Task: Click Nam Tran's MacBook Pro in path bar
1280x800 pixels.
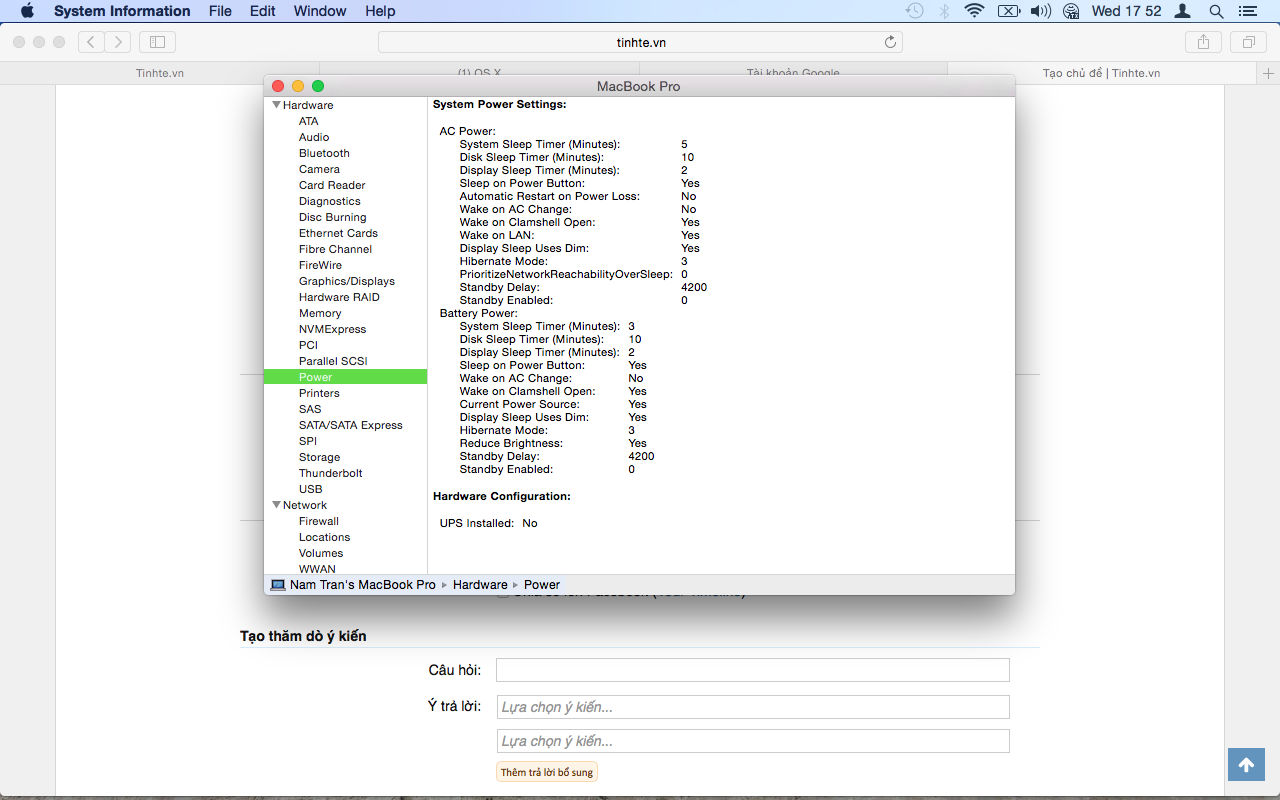Action: [362, 585]
